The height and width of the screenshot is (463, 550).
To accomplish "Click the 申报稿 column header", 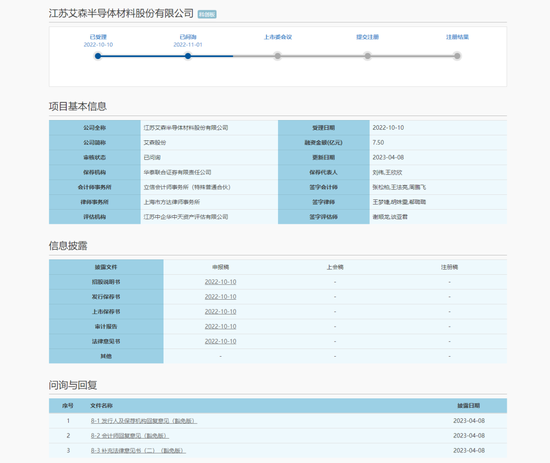I will tap(220, 267).
